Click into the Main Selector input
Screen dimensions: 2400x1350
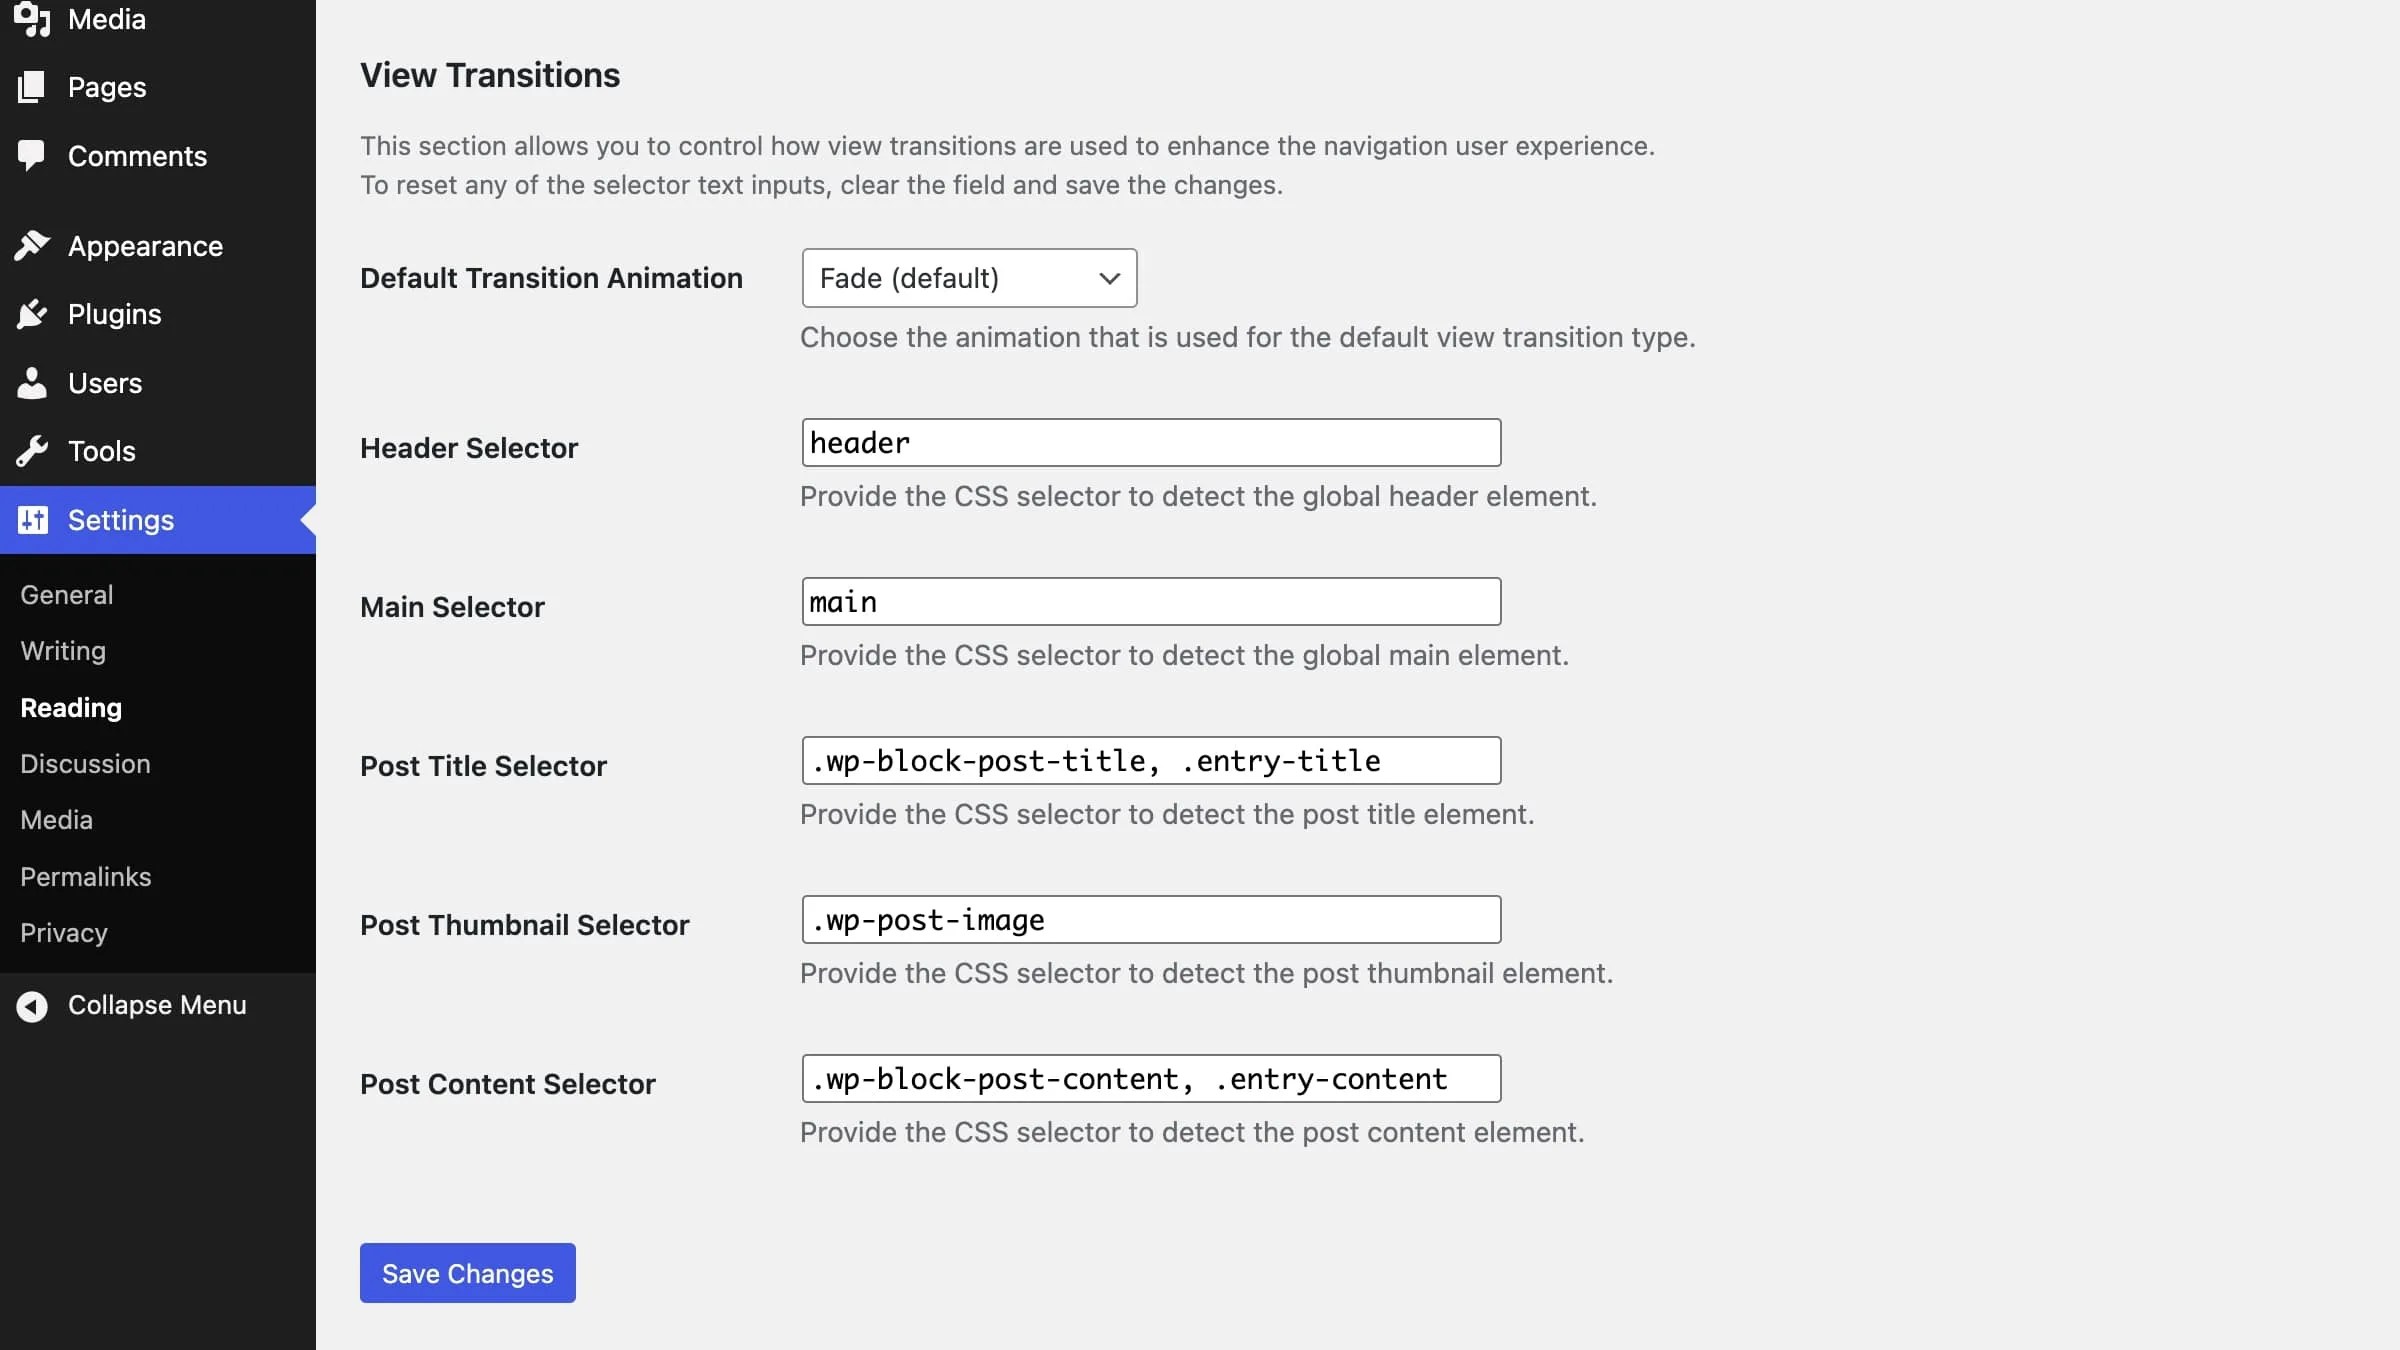[1150, 602]
